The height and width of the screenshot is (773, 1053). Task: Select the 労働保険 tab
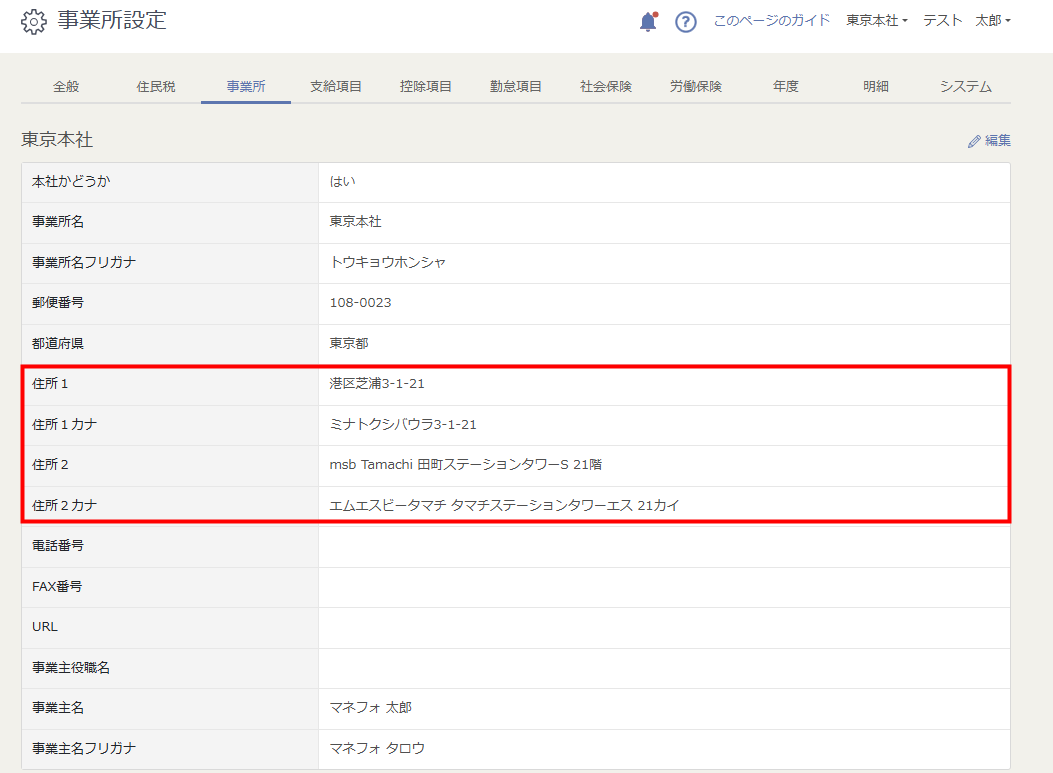point(696,87)
